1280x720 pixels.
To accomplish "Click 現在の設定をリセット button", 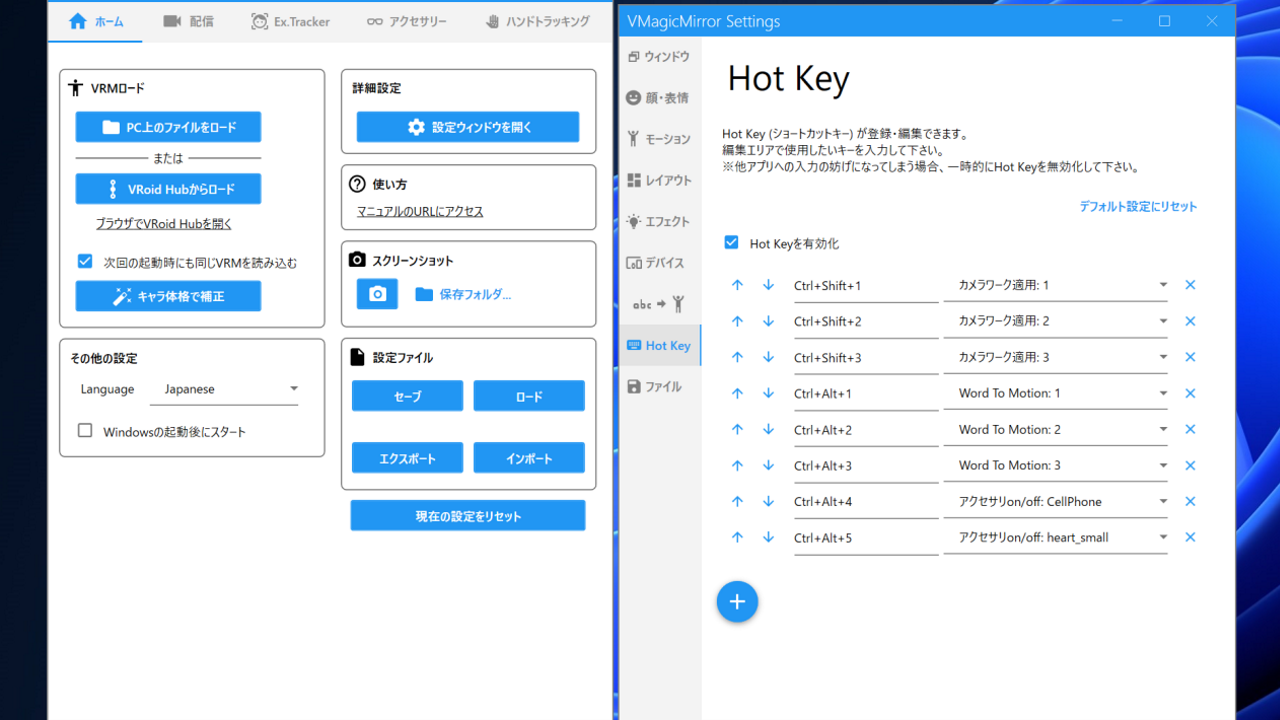I will [468, 516].
